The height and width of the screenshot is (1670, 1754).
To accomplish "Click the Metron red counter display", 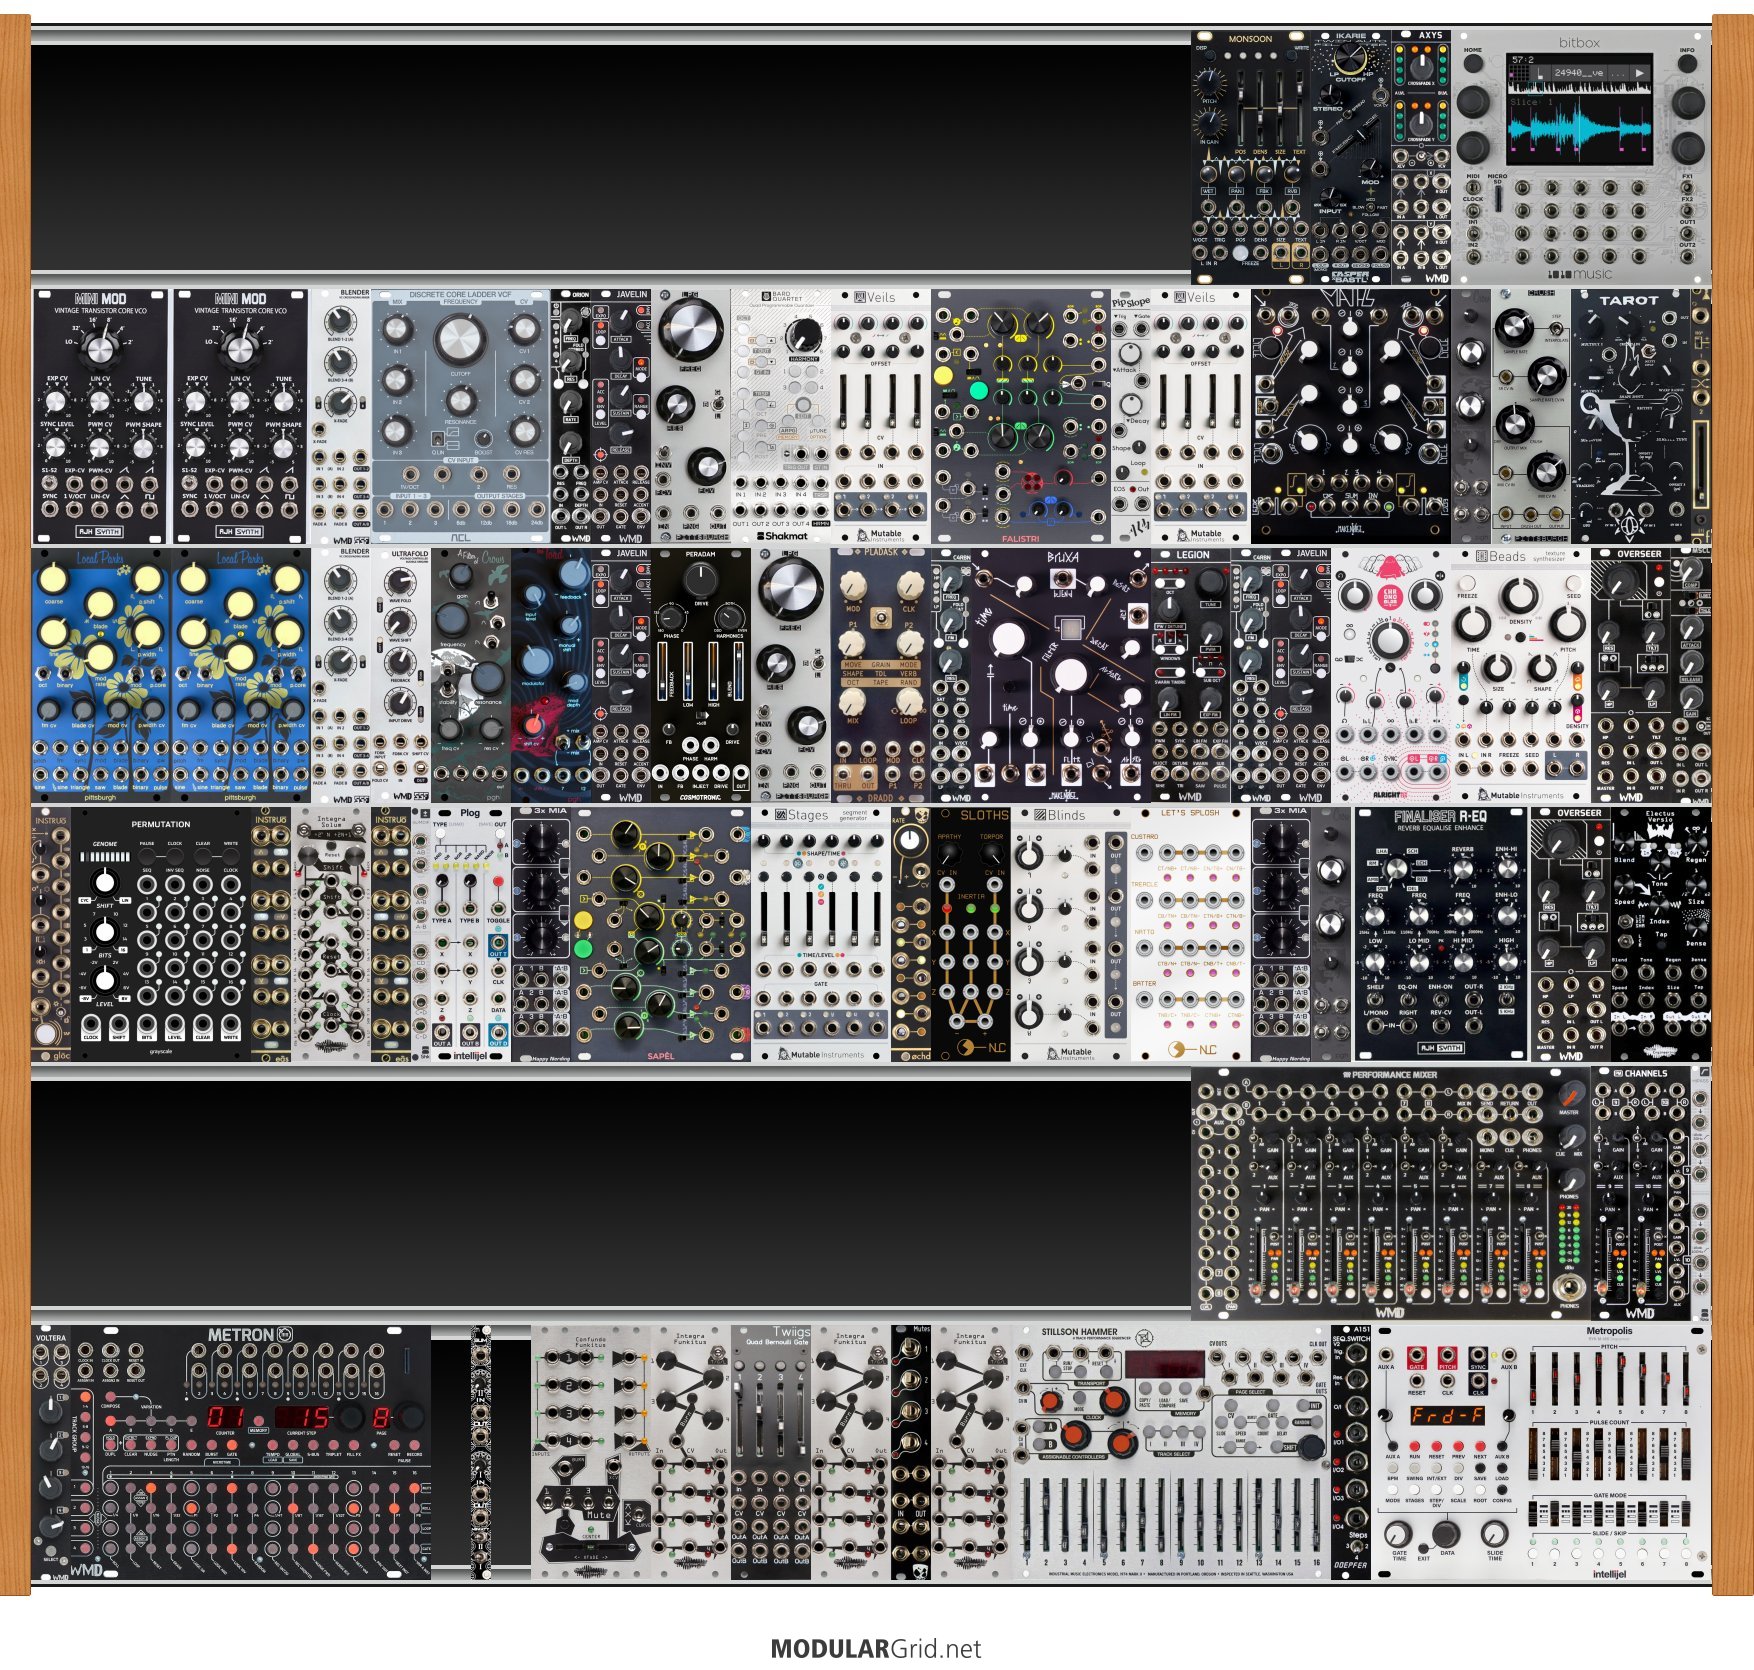I will coord(225,1418).
